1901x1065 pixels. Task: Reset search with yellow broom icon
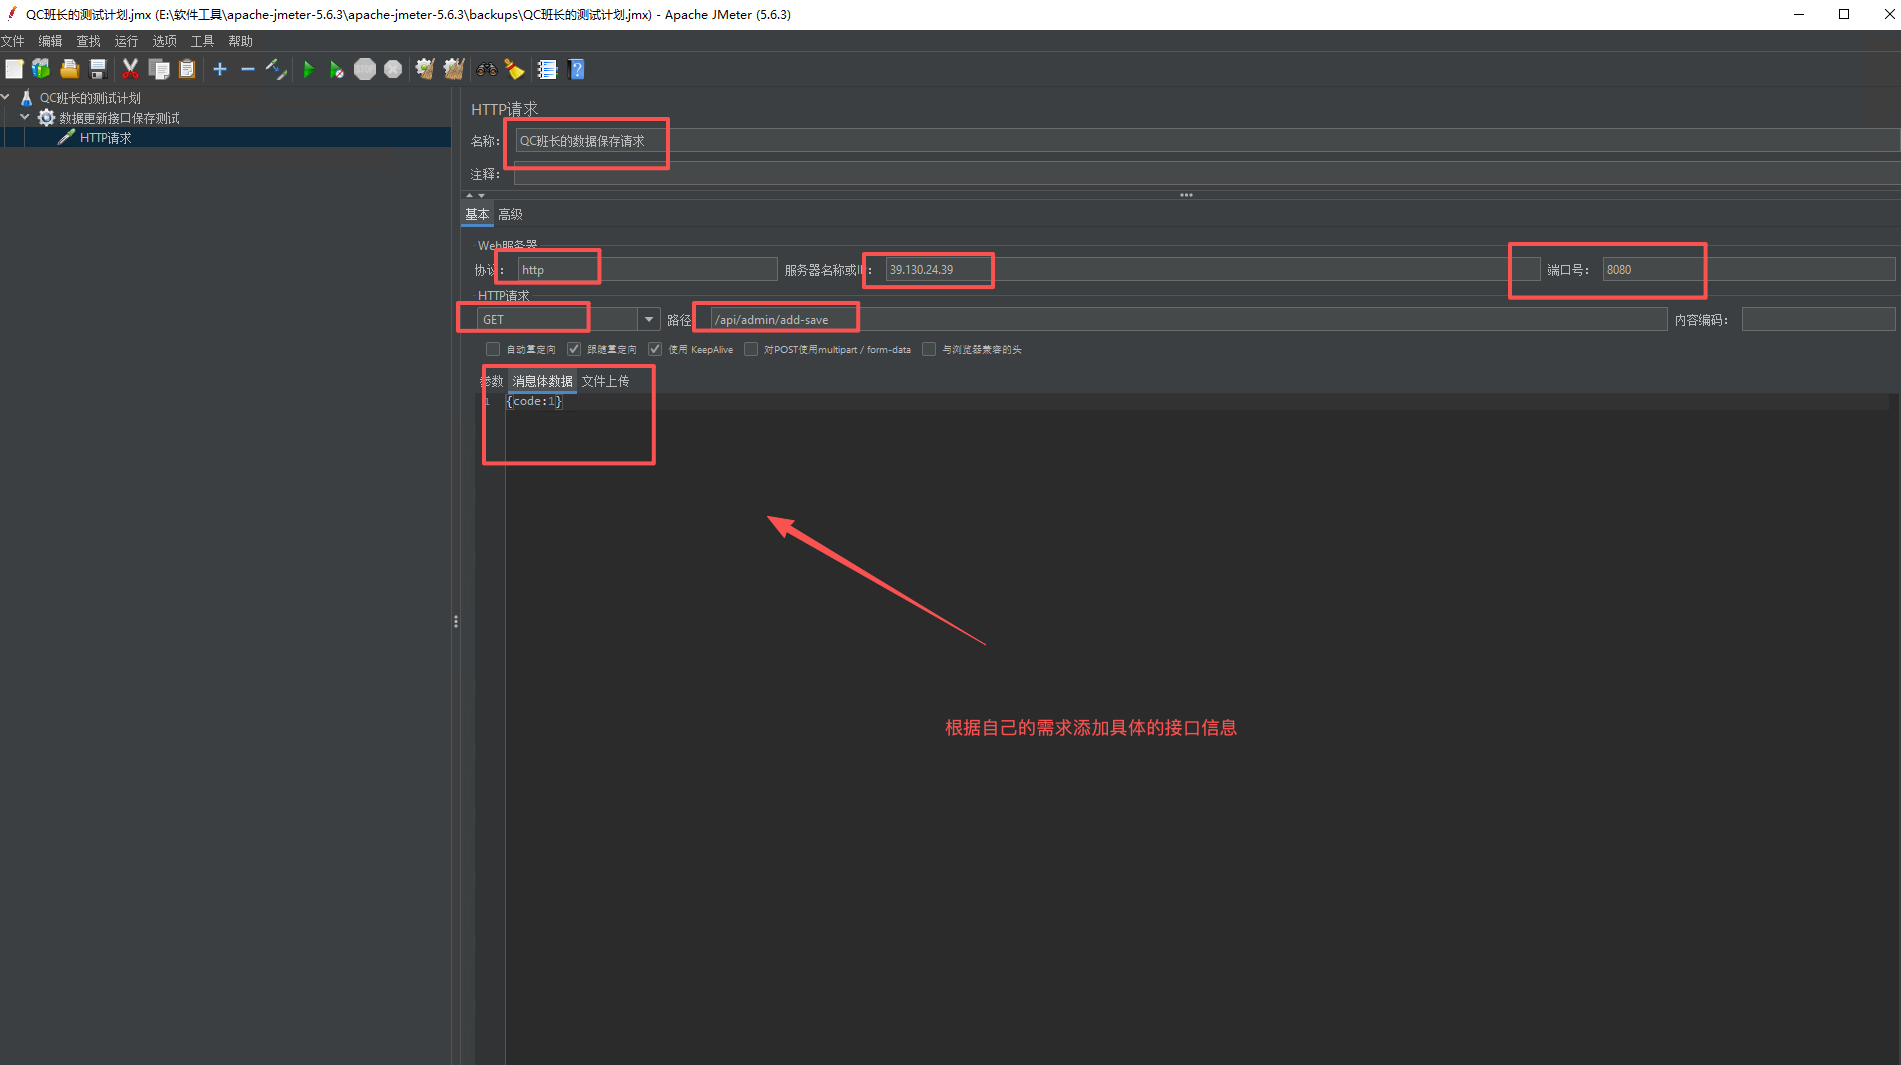coord(514,69)
